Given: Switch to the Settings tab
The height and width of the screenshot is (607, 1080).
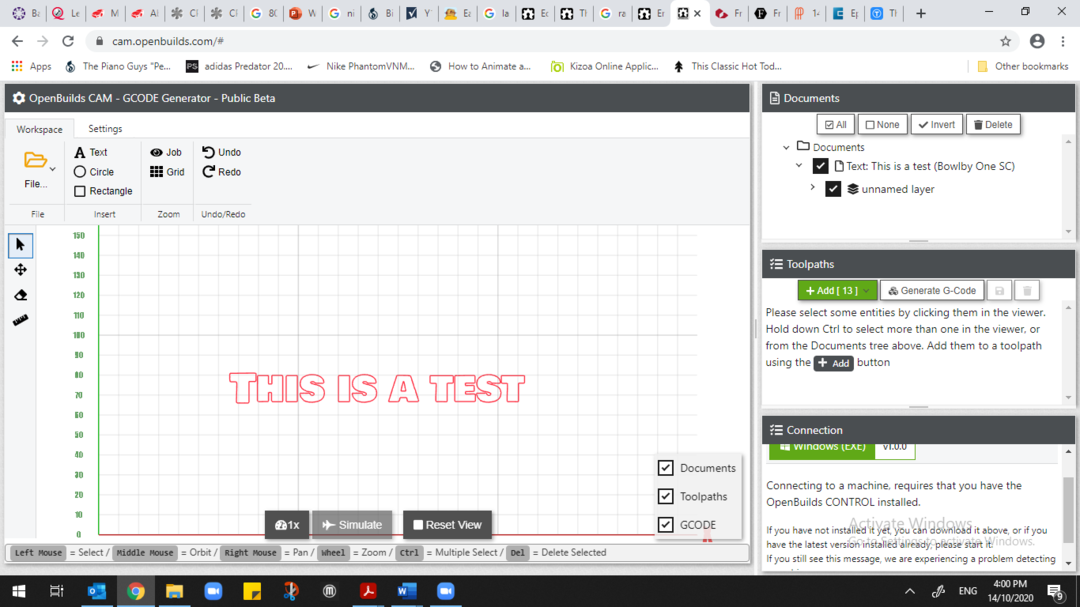Looking at the screenshot, I should [105, 129].
